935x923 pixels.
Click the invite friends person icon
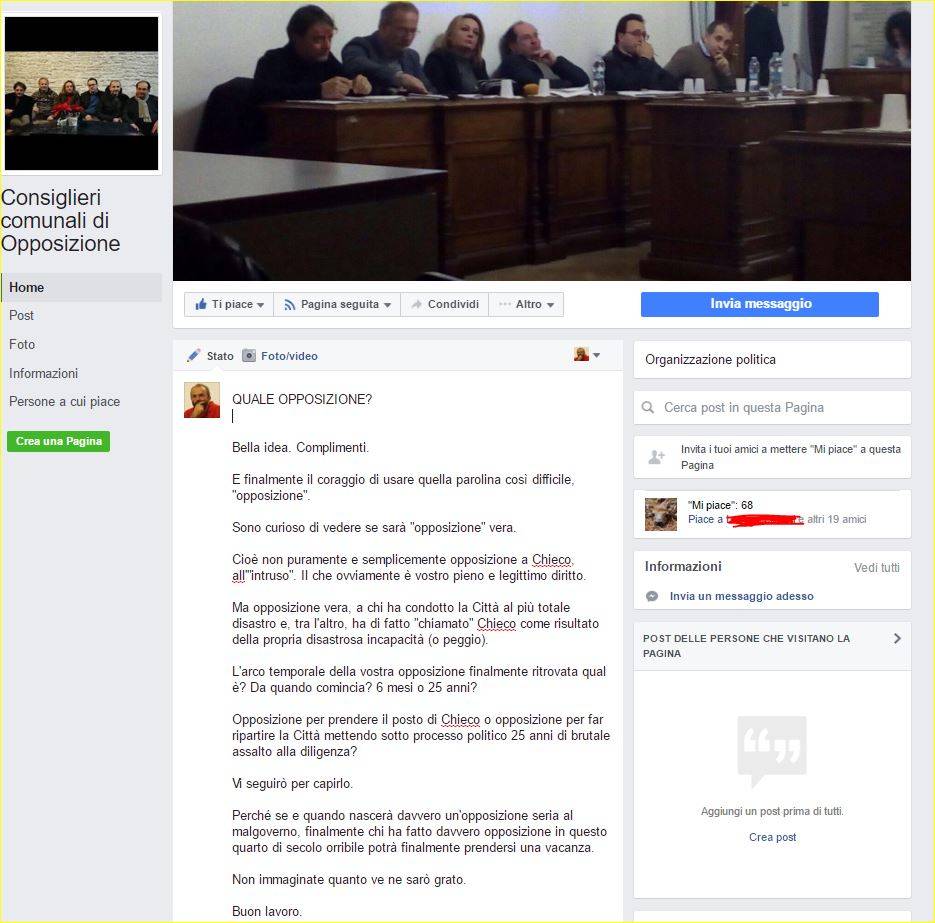[657, 457]
